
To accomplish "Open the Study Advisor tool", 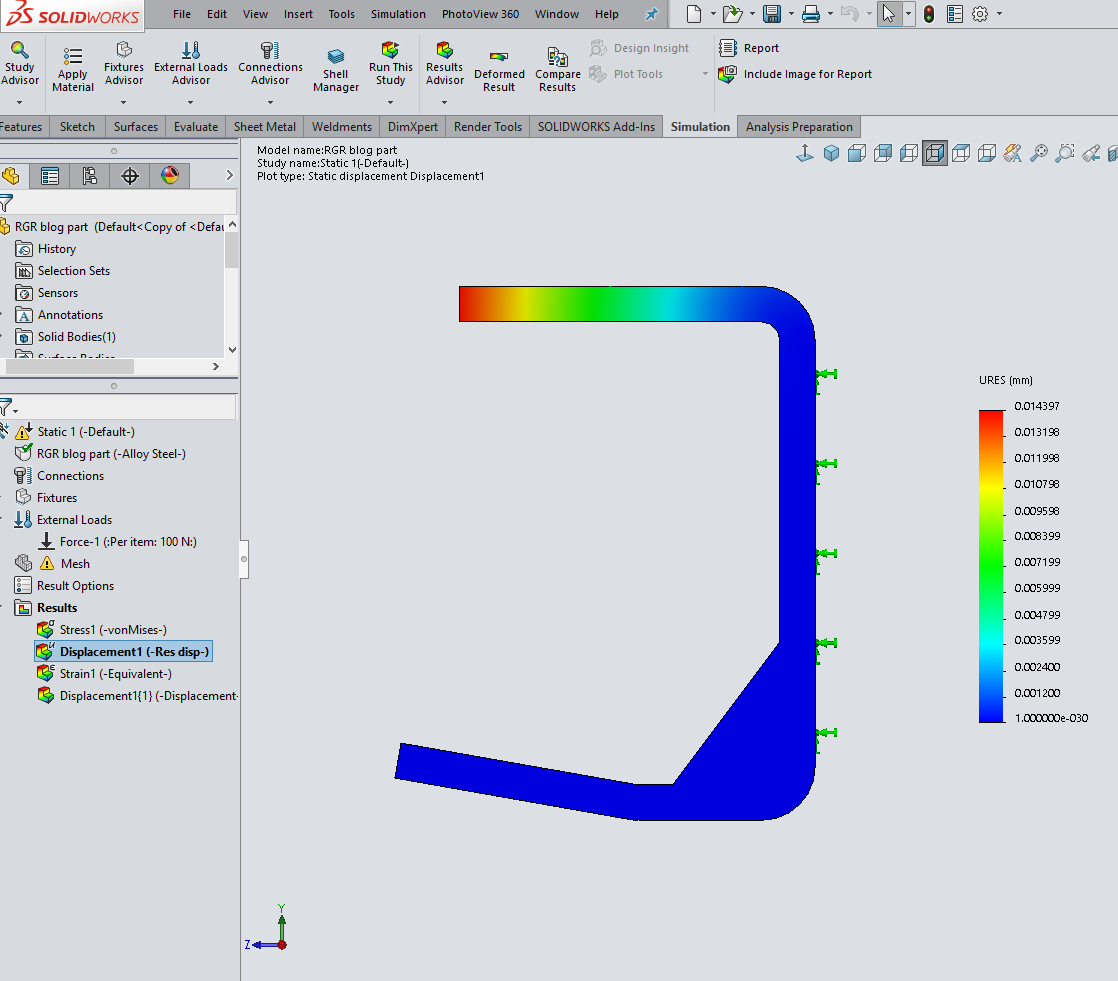I will (19, 63).
